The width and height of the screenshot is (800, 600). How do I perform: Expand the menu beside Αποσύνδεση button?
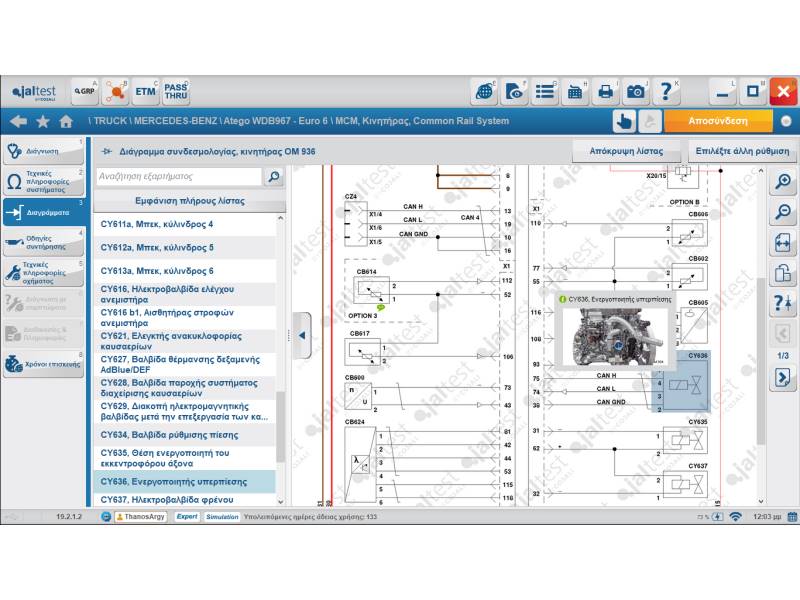786,121
